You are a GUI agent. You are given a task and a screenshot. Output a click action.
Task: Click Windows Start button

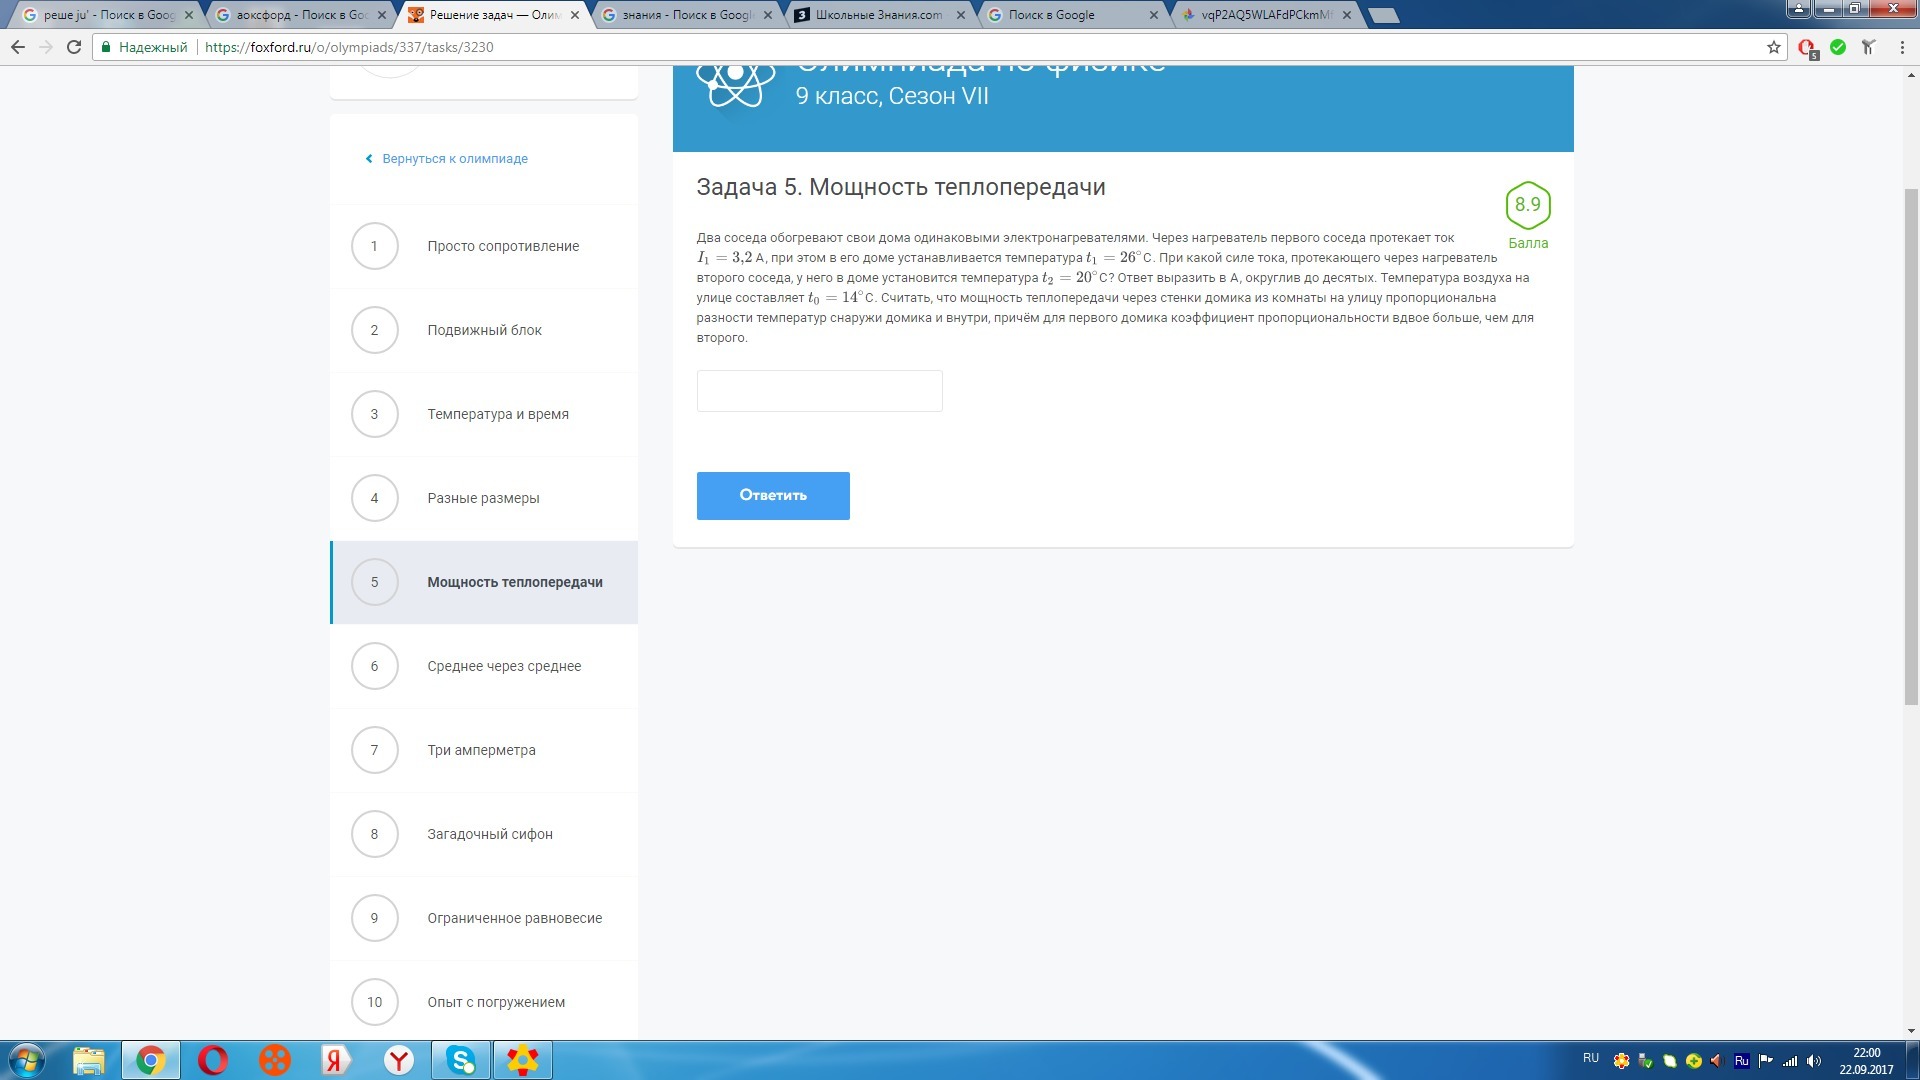27,1060
